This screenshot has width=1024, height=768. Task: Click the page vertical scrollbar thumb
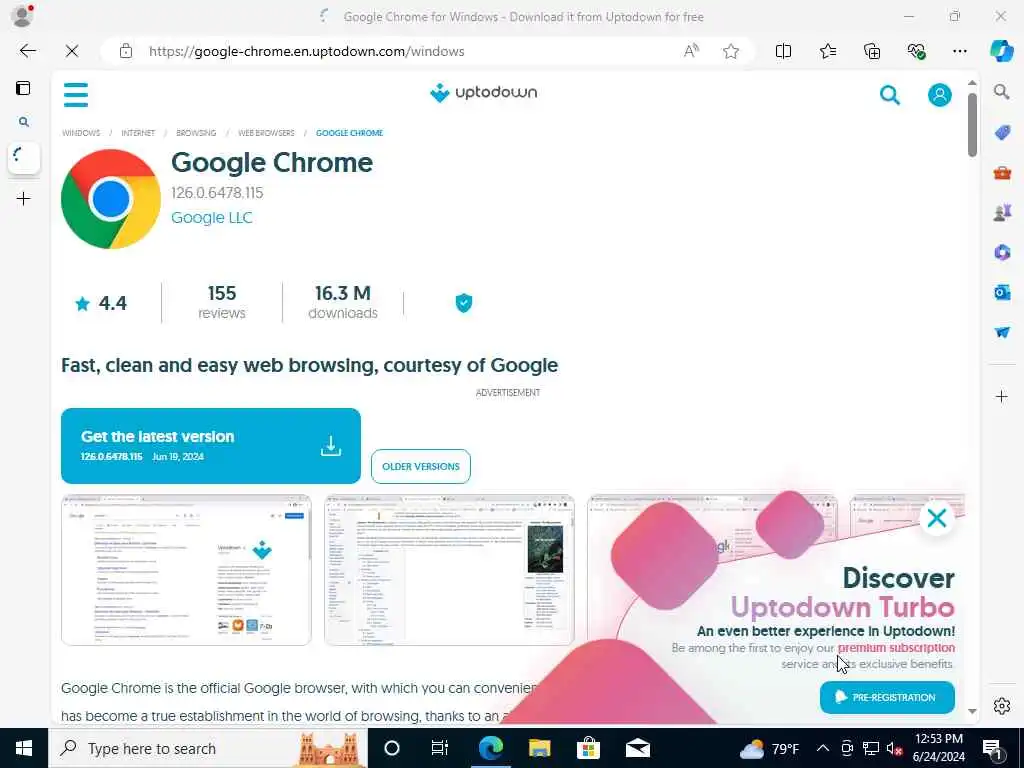click(x=972, y=125)
